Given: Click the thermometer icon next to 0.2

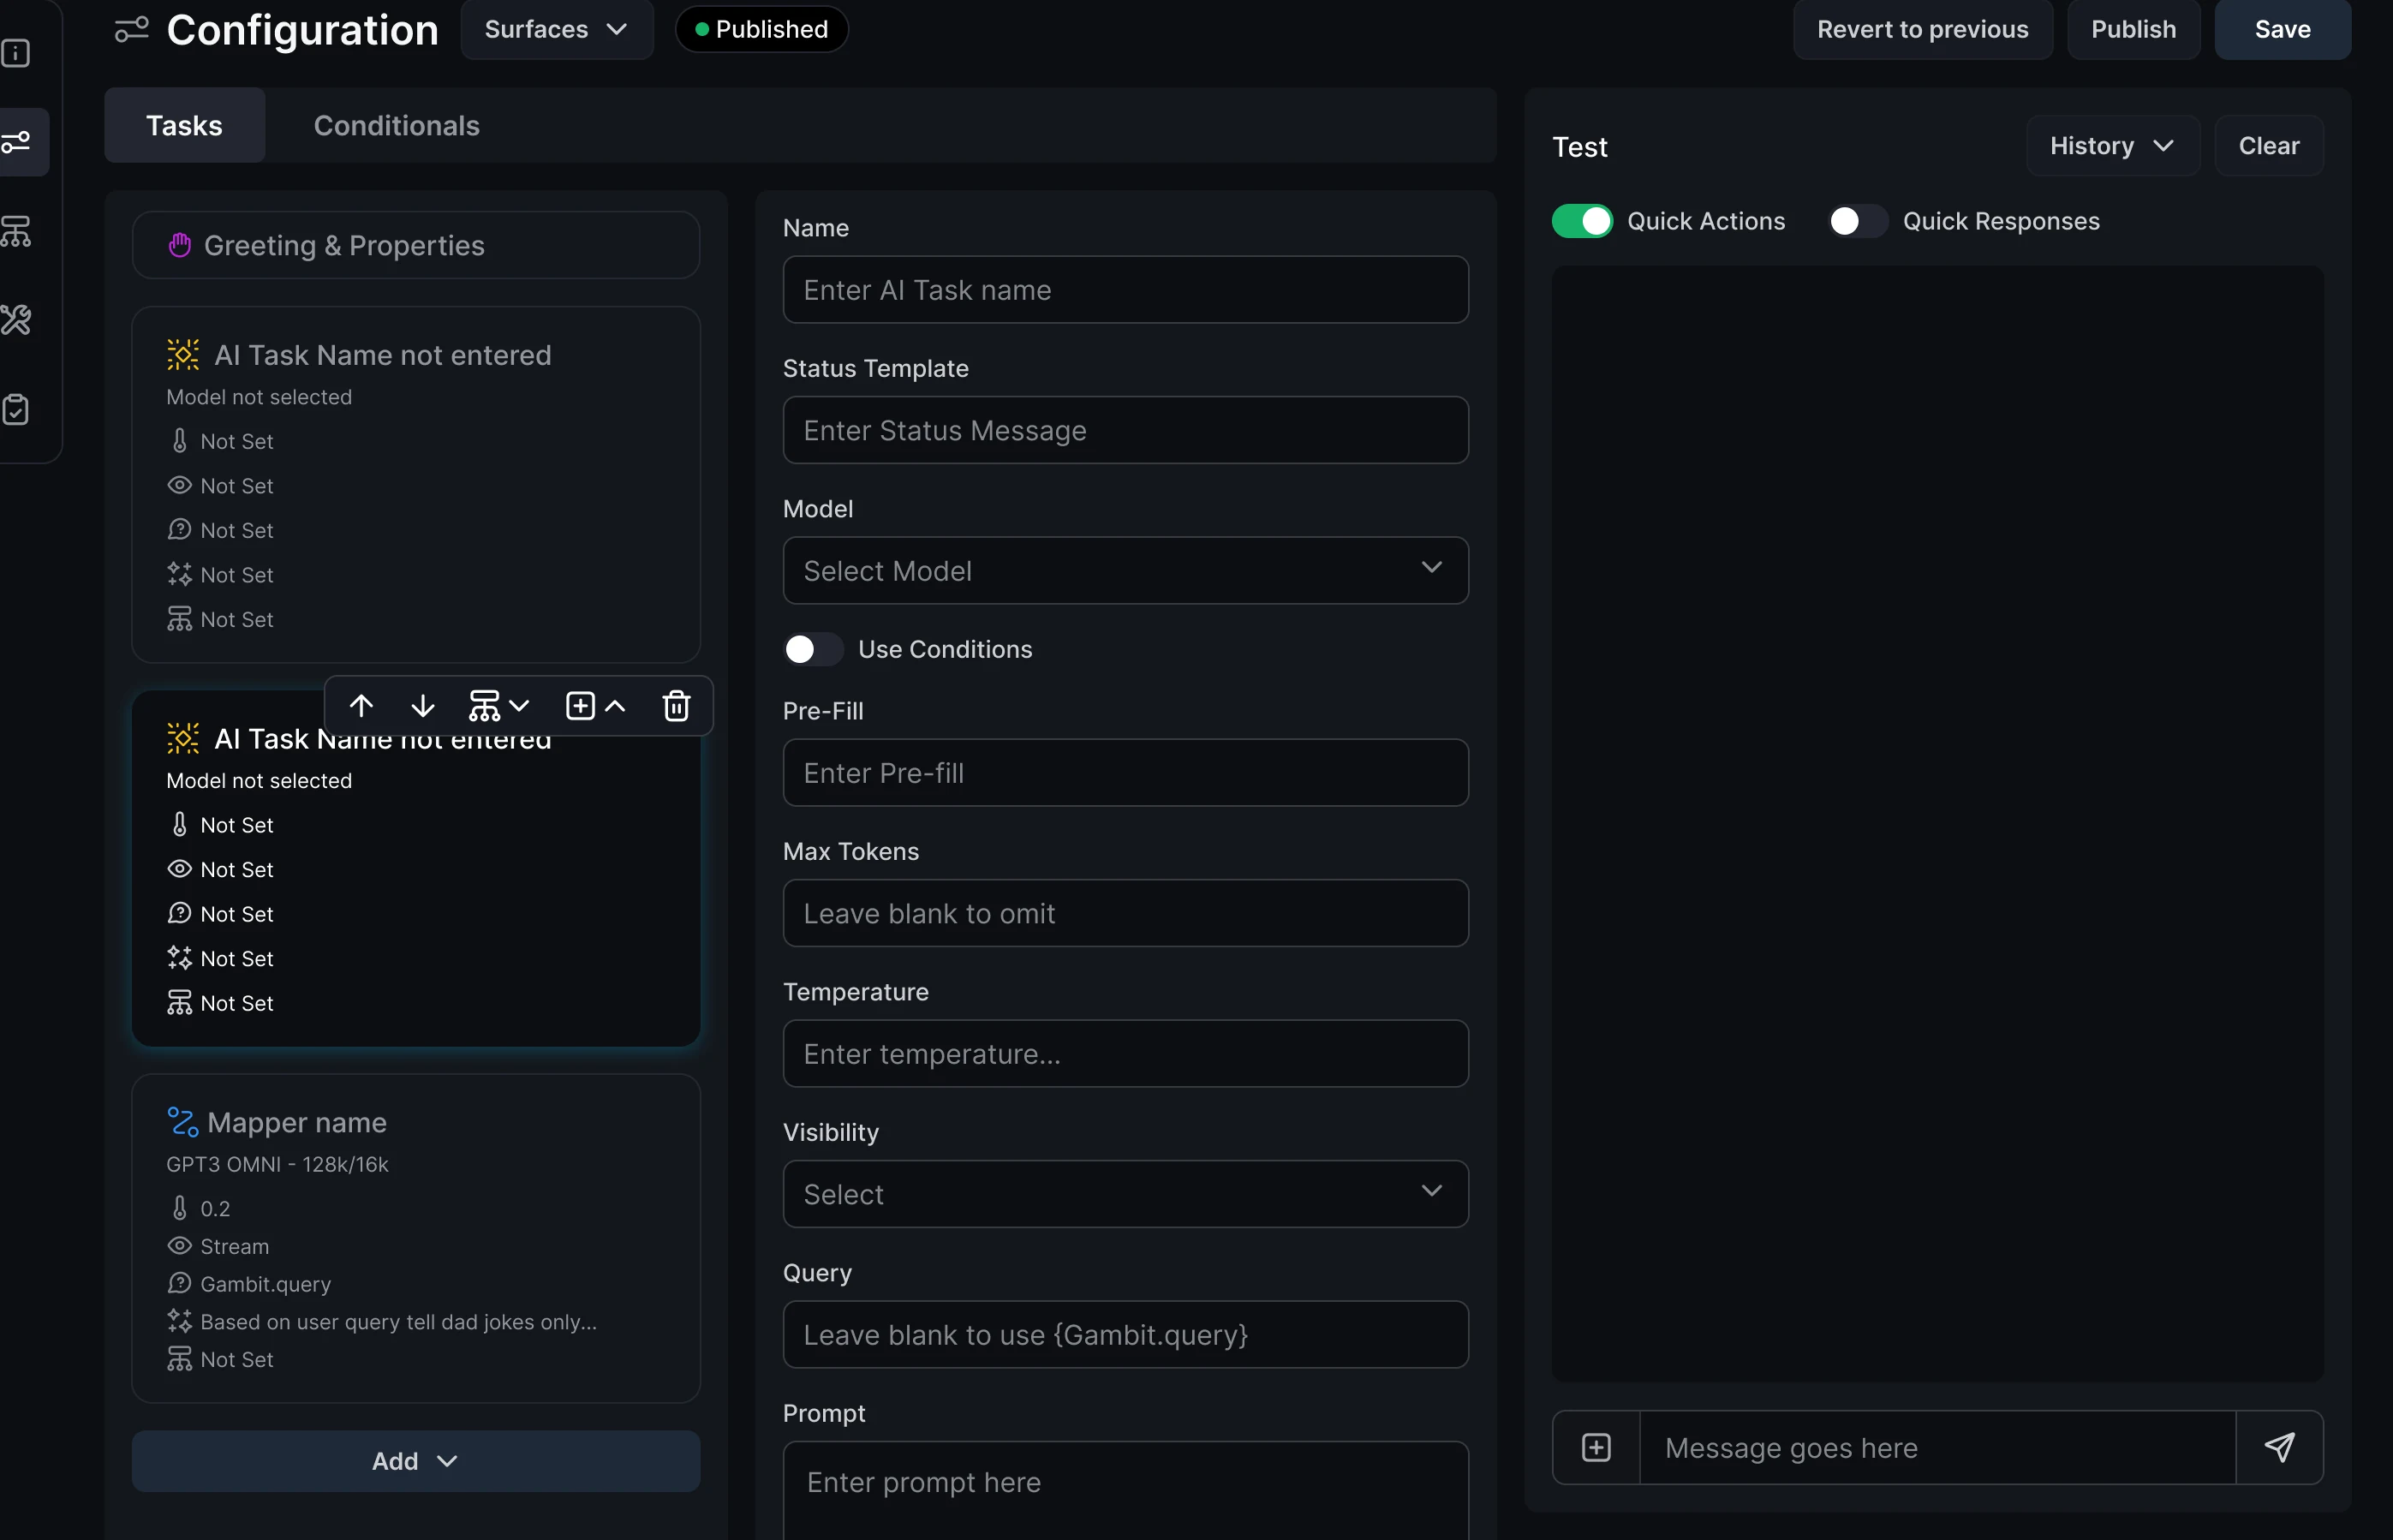Looking at the screenshot, I should coord(179,1208).
